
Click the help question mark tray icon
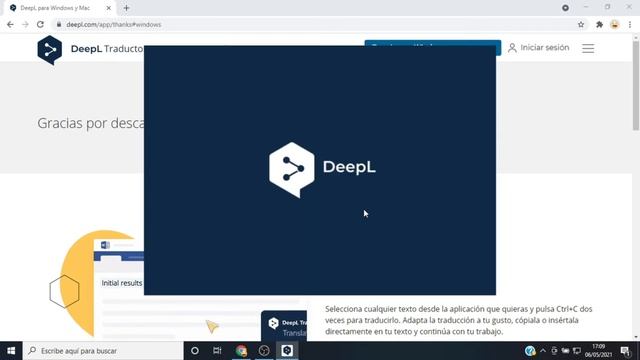coord(530,351)
